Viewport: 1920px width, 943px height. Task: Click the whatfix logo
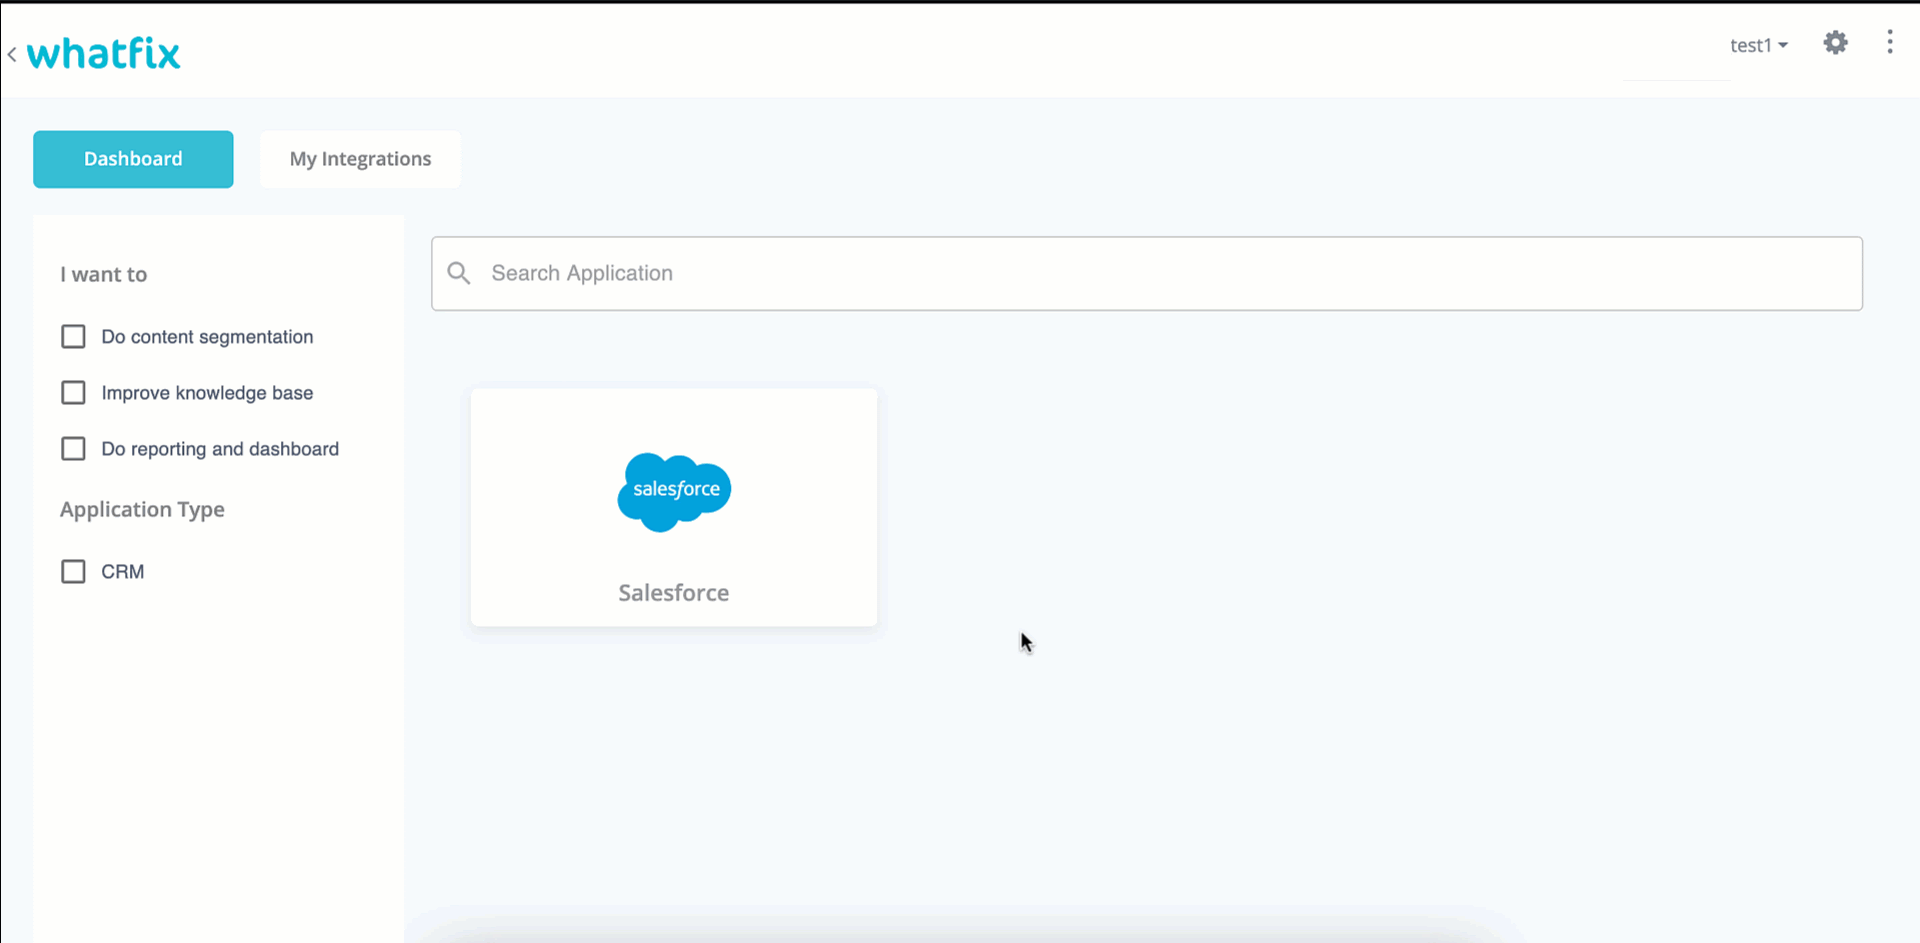point(104,53)
